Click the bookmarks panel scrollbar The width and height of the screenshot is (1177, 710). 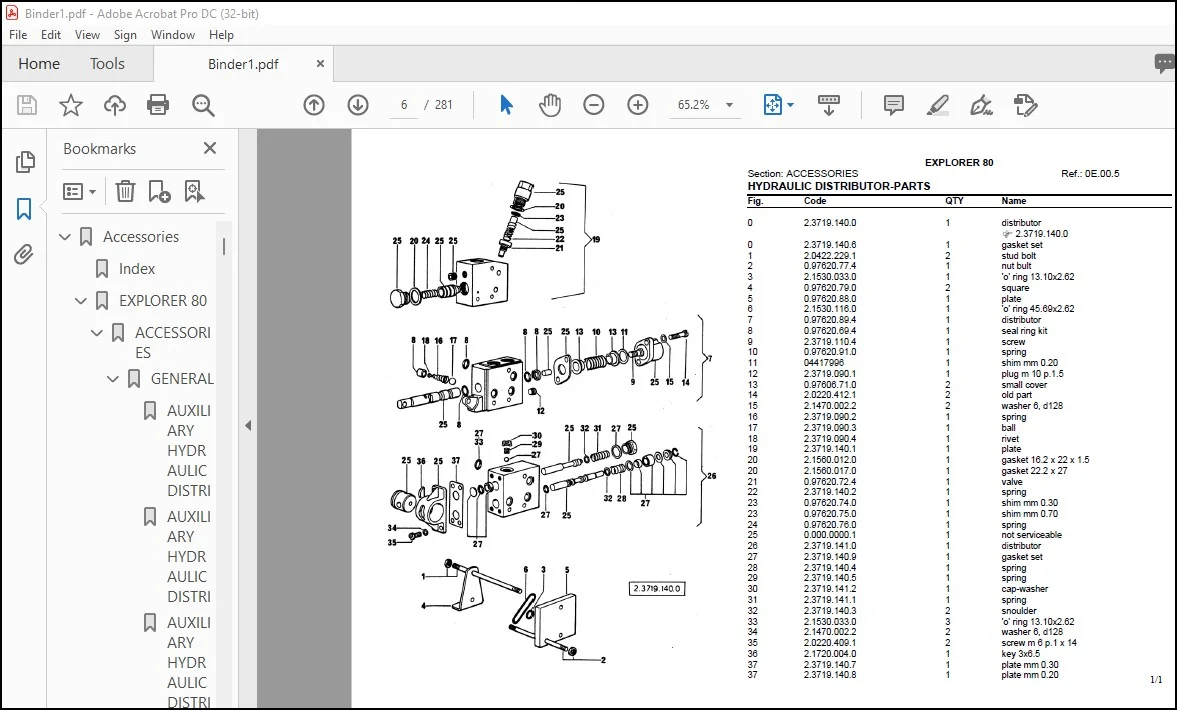pos(224,247)
